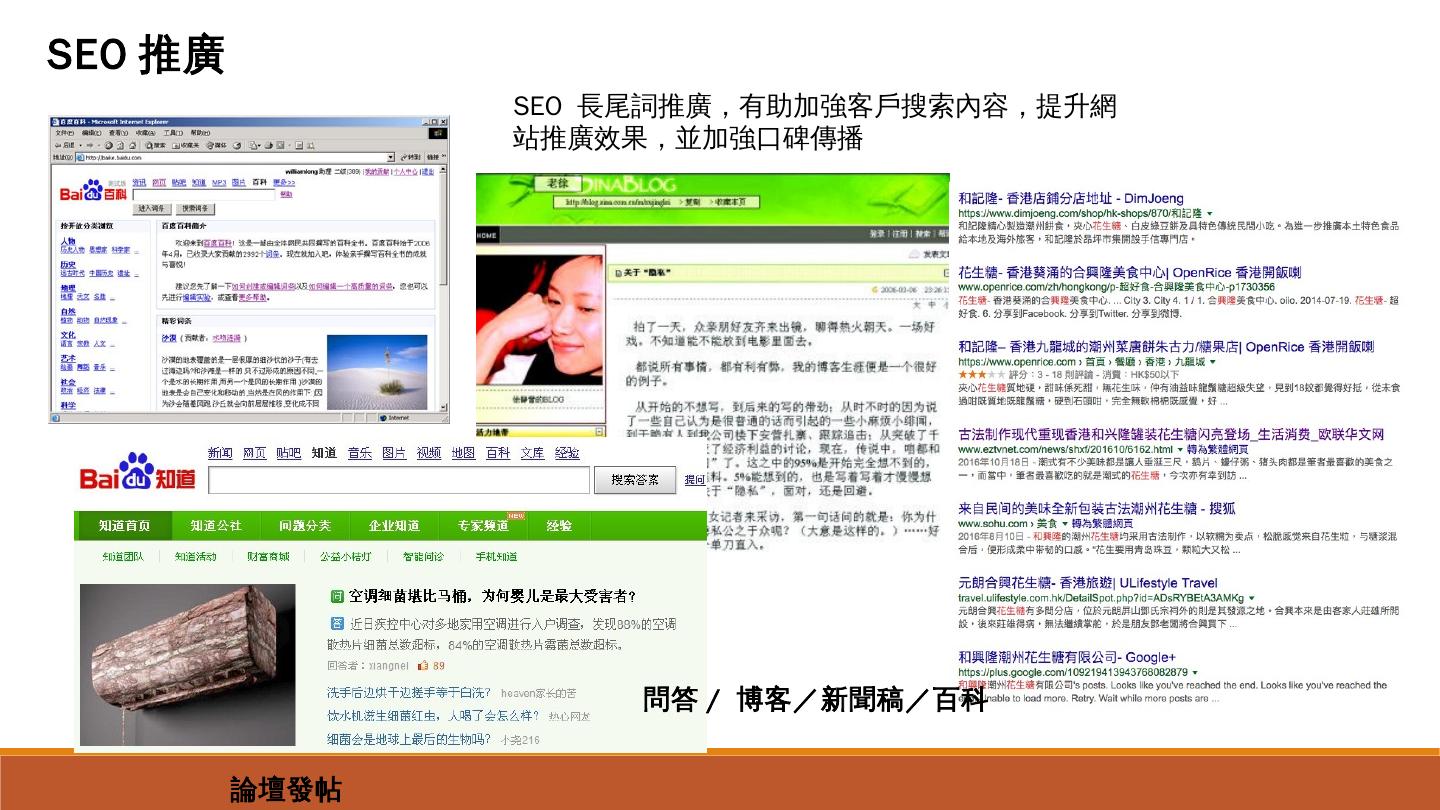Click the Baidu Zhidao paw logo
Screen dimensions: 1440x810
click(137, 473)
